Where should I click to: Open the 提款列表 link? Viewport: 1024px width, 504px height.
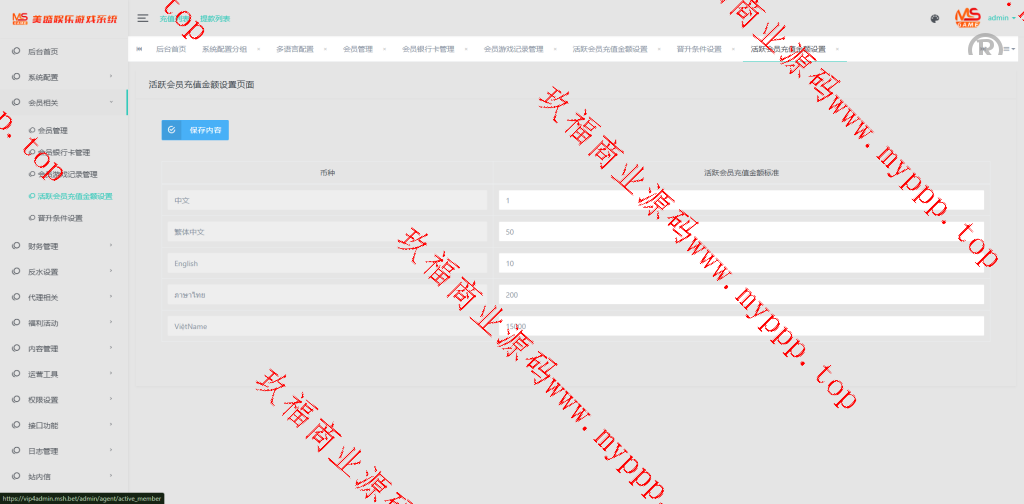click(214, 18)
